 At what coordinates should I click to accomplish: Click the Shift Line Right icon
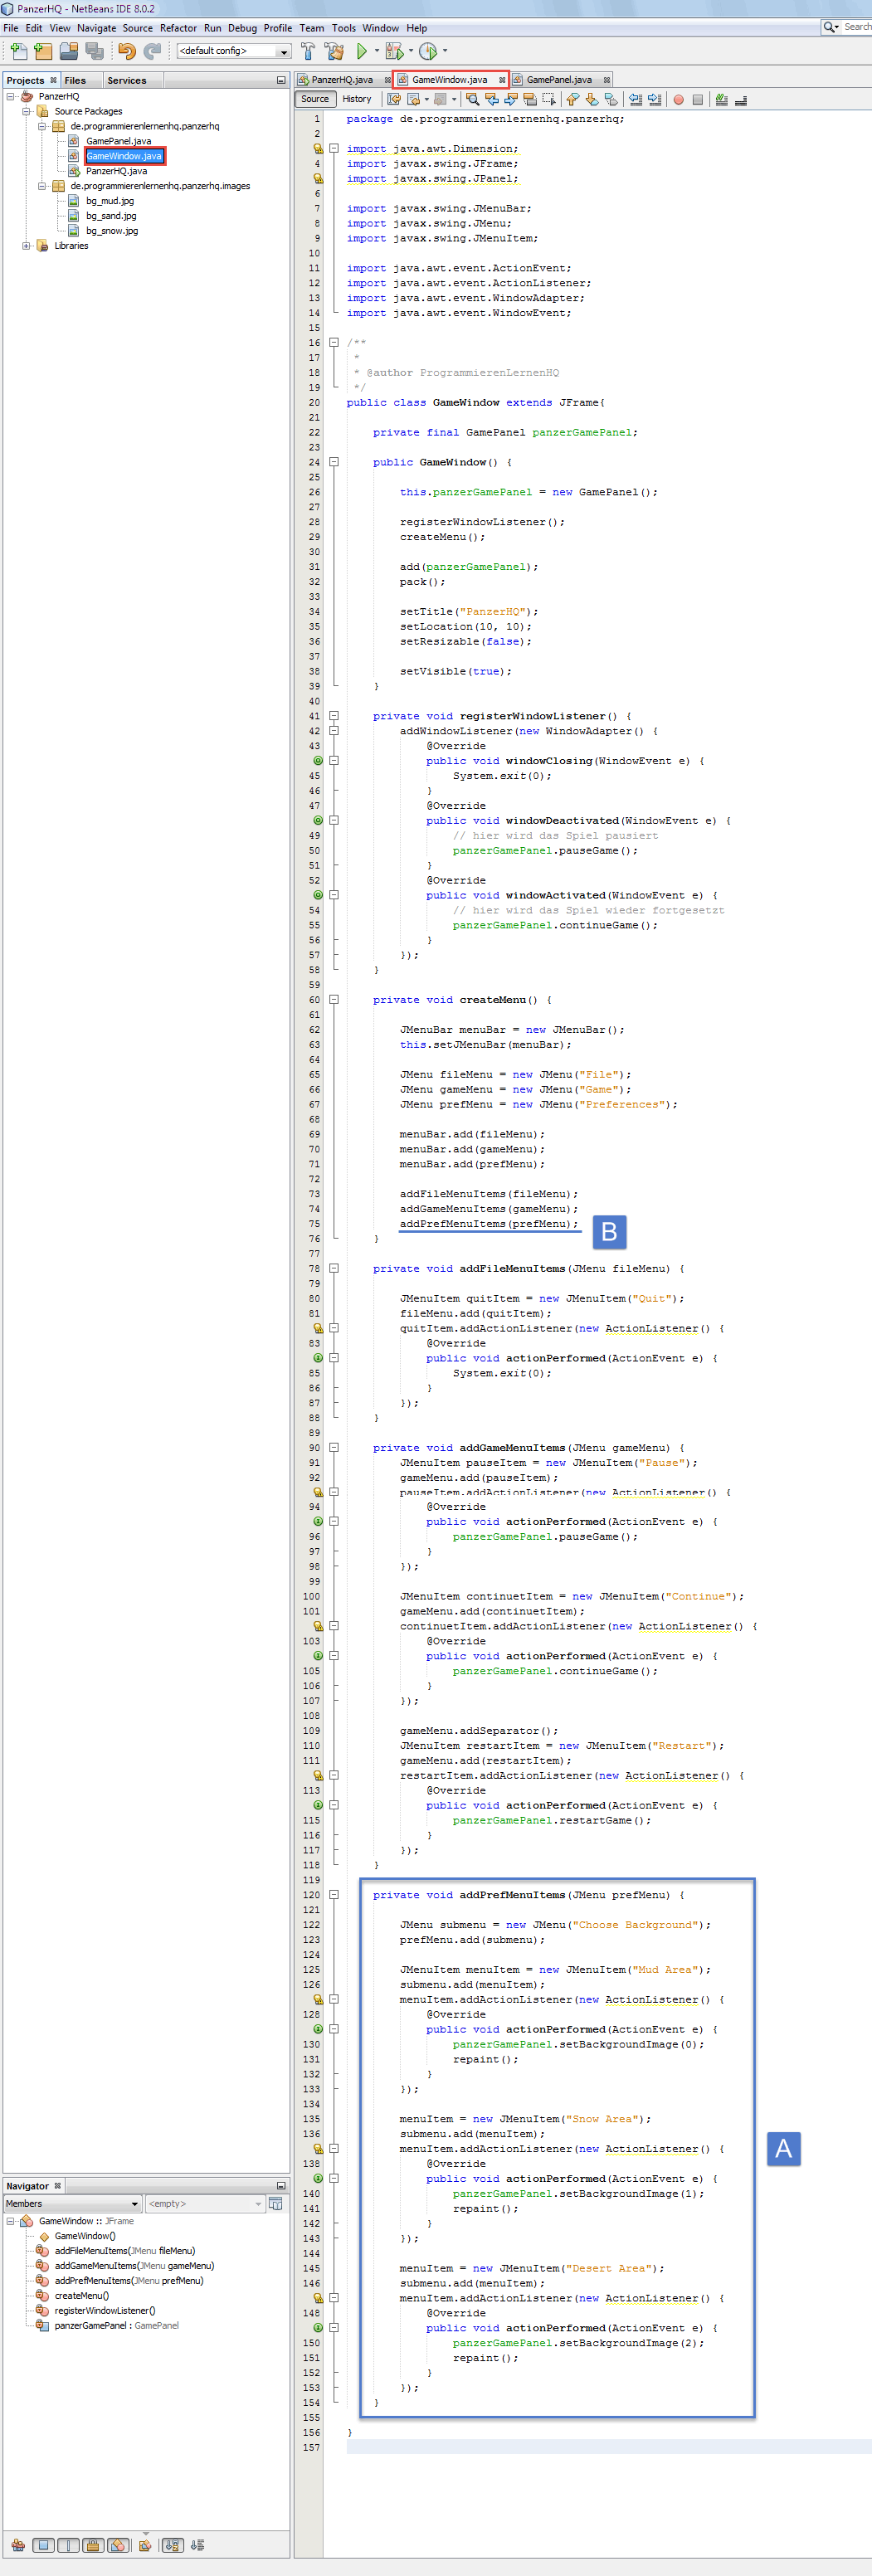[x=654, y=99]
